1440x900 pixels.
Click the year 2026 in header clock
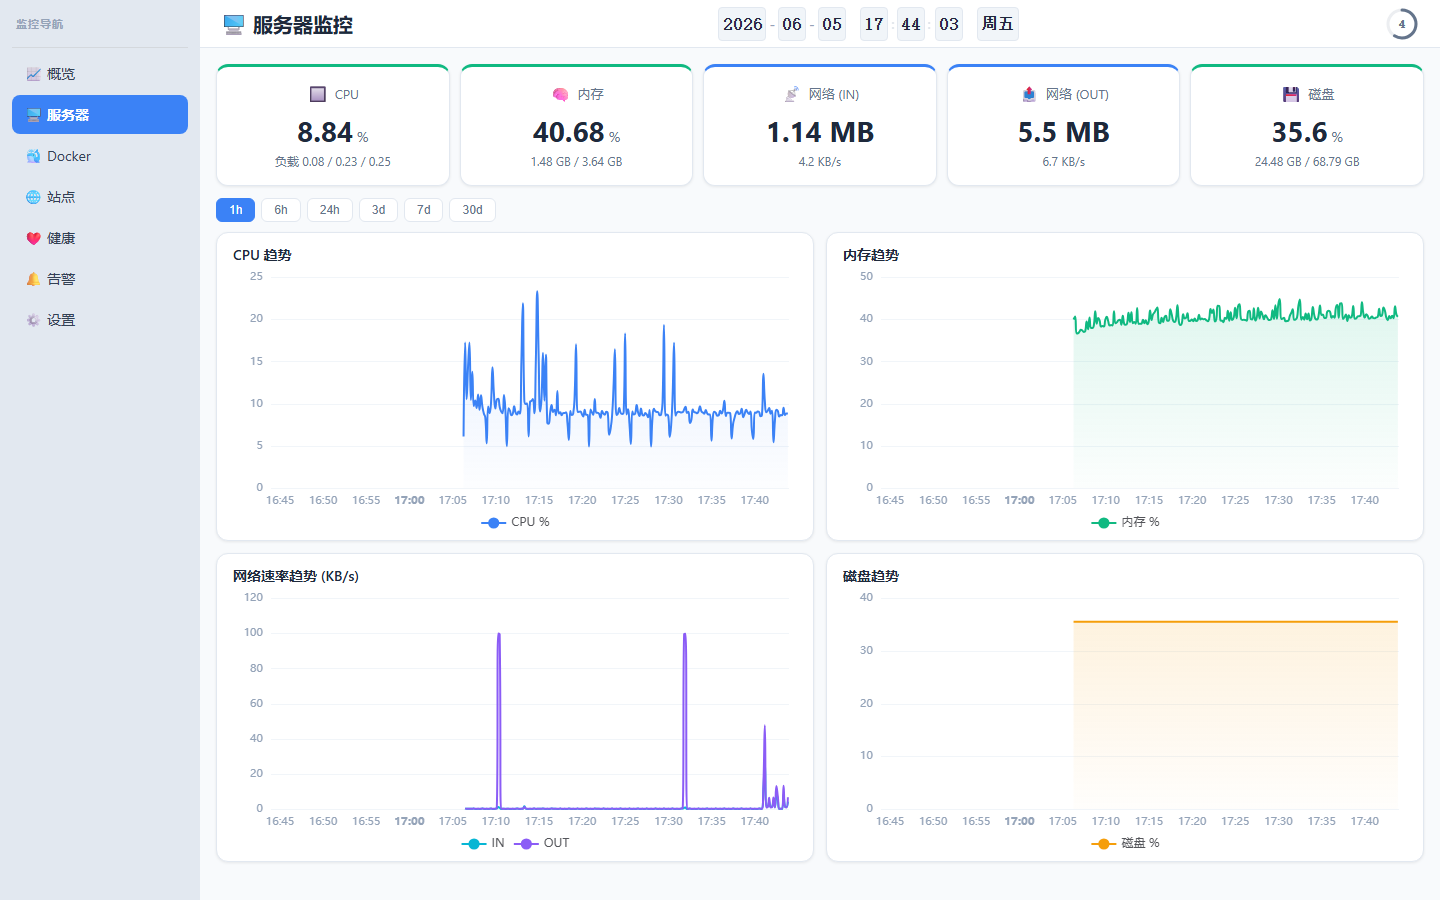click(x=742, y=24)
